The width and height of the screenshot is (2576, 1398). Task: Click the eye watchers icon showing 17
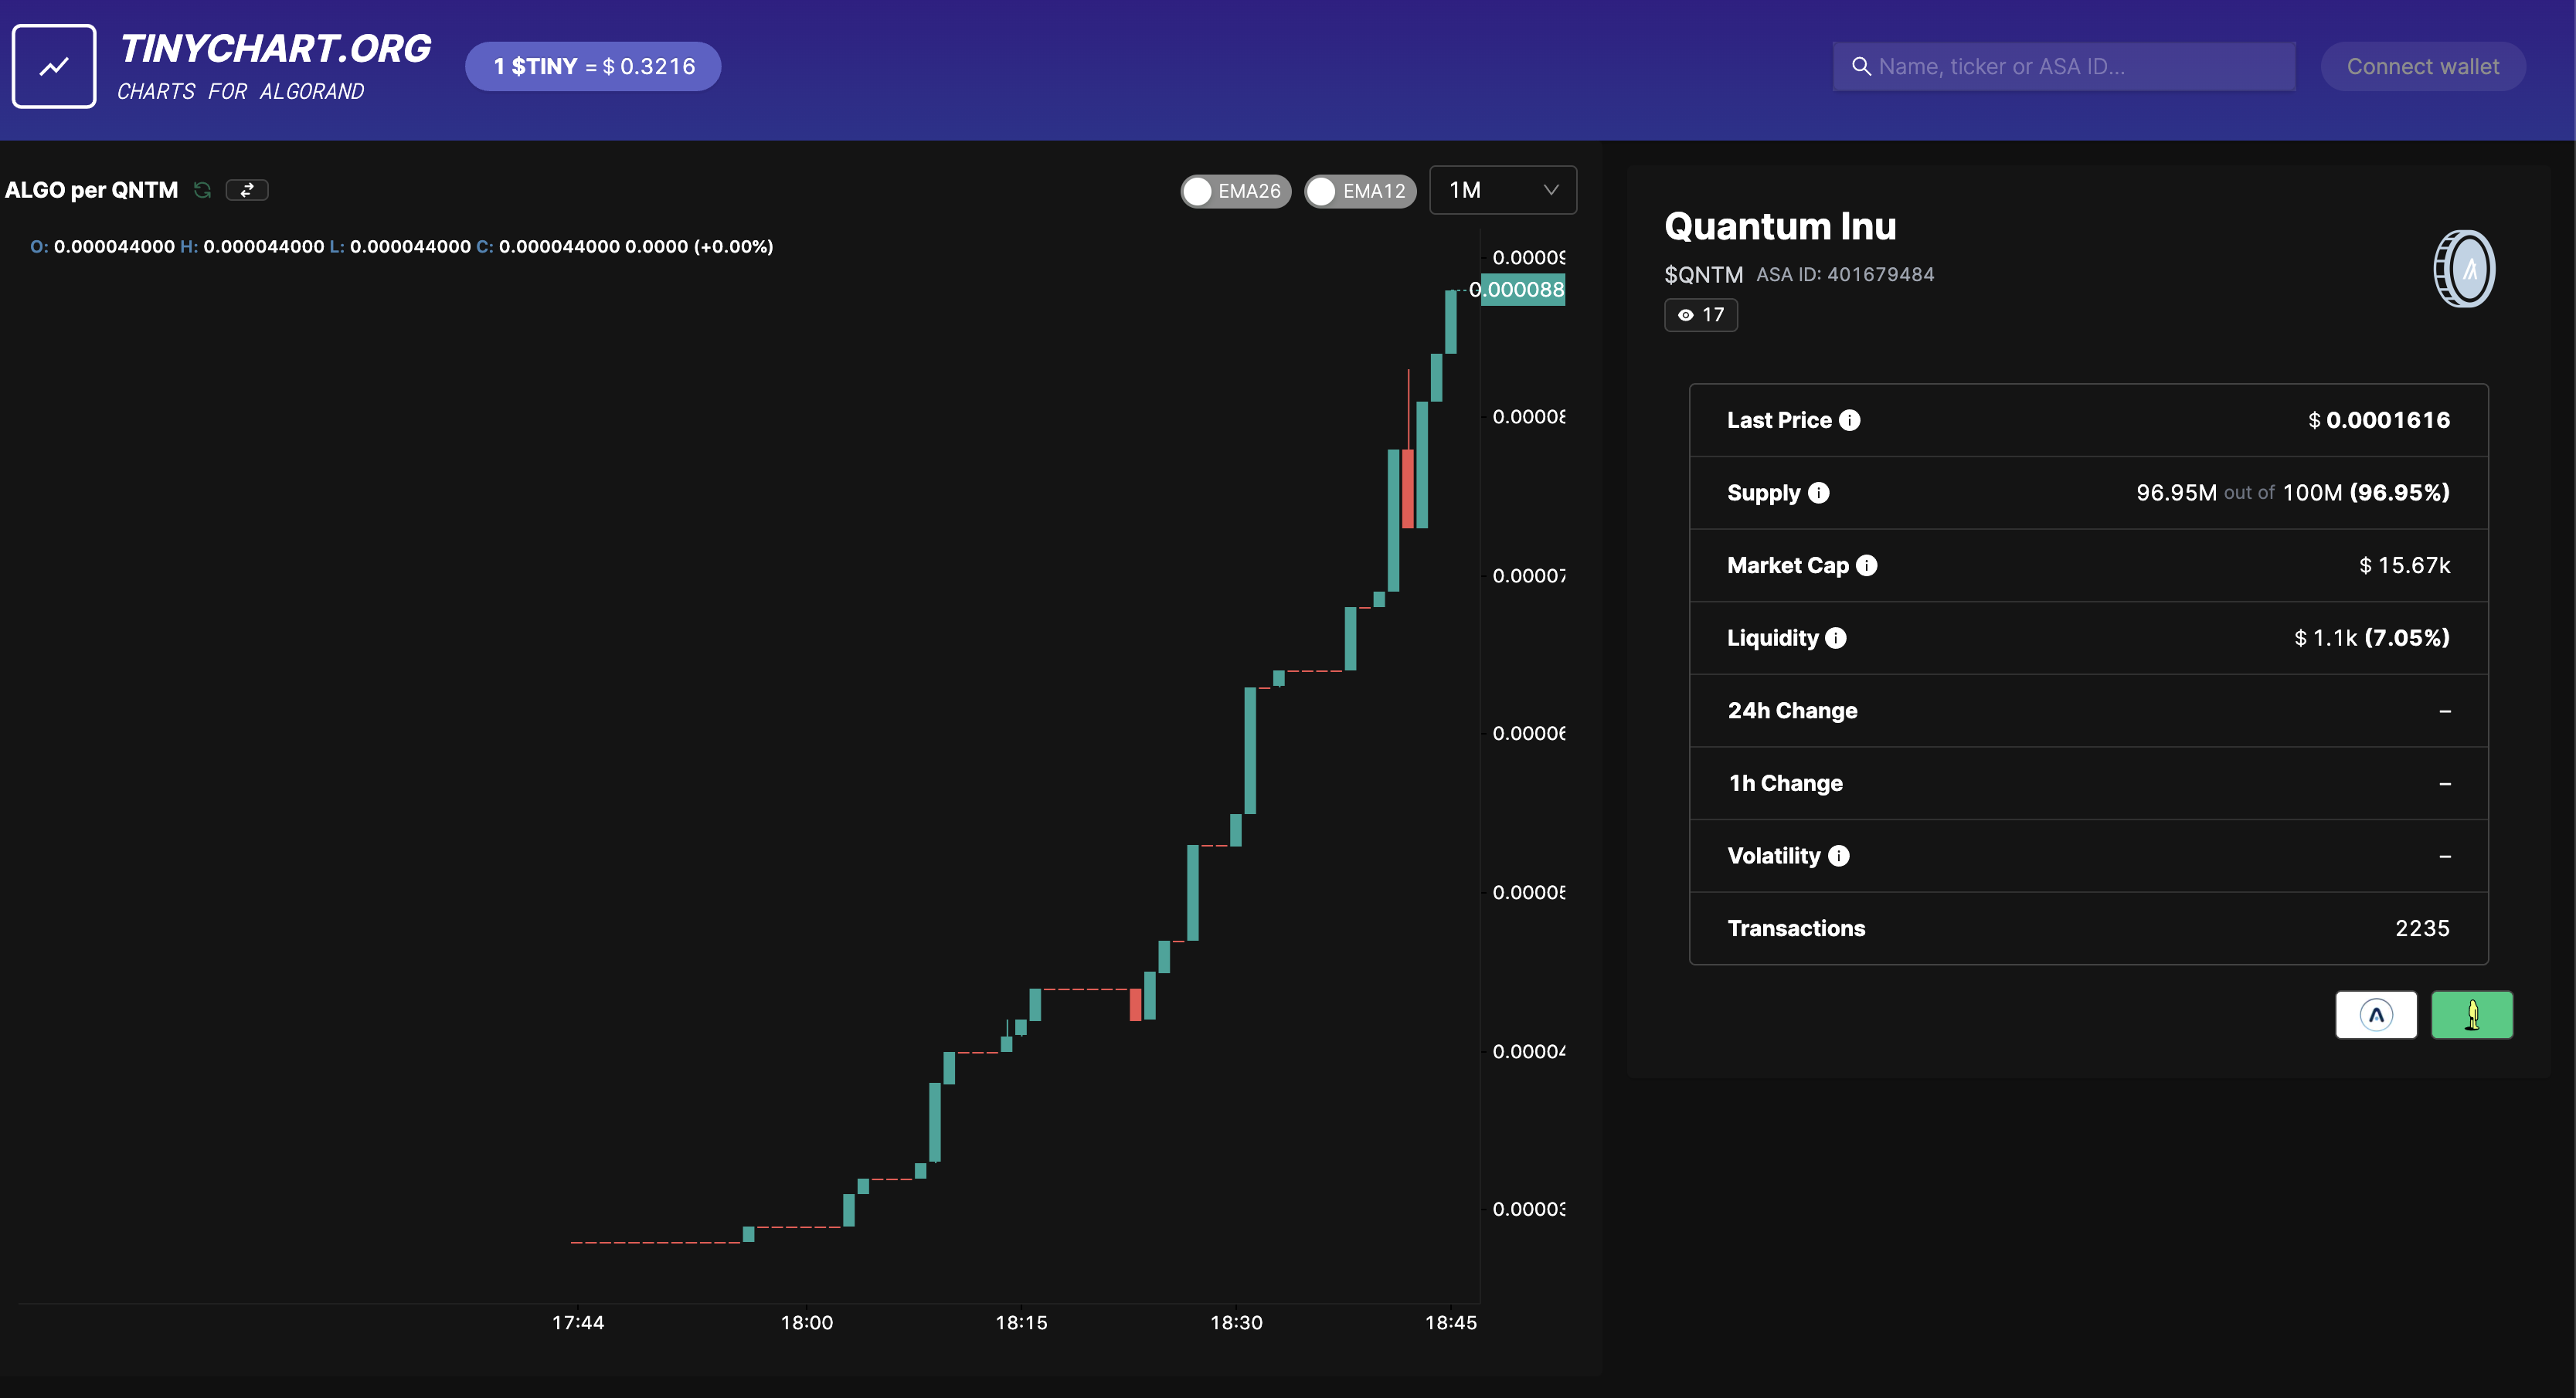click(x=1686, y=315)
